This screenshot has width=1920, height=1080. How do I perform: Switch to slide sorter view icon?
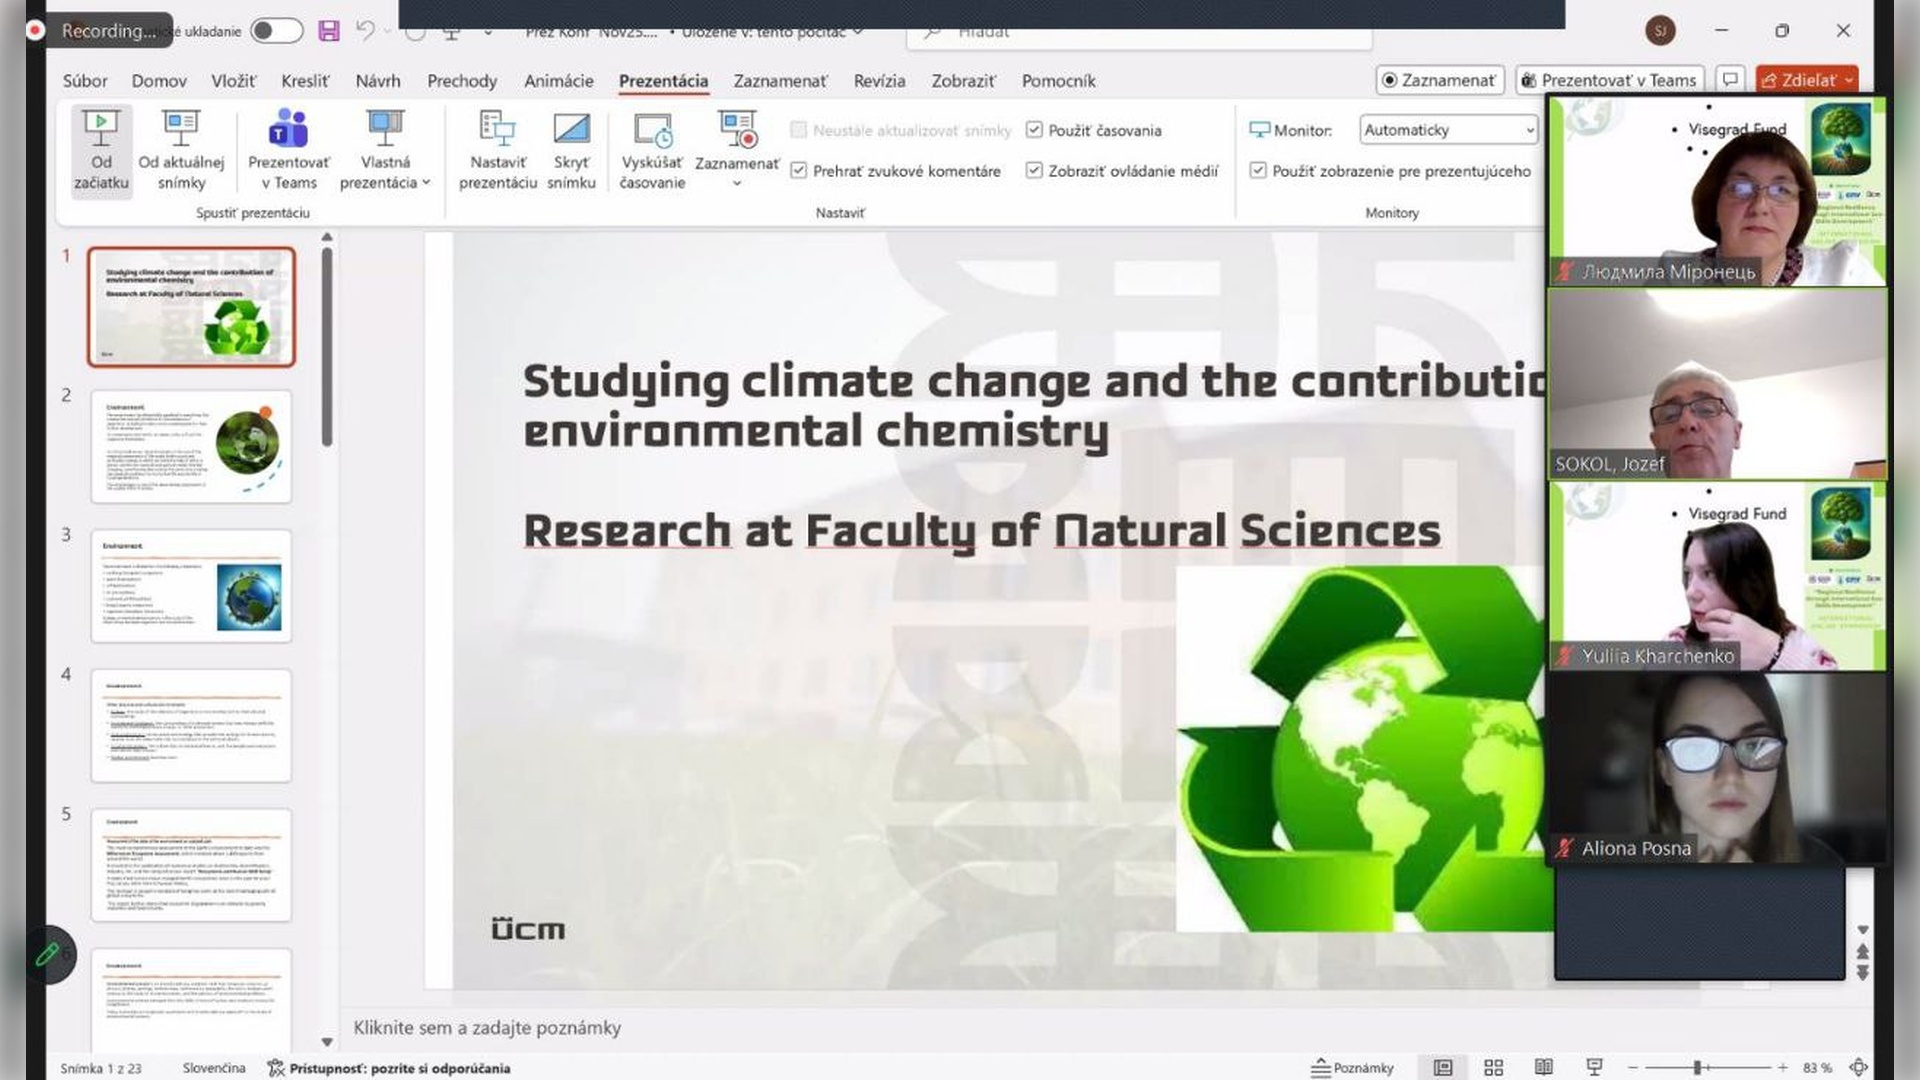click(1493, 1067)
